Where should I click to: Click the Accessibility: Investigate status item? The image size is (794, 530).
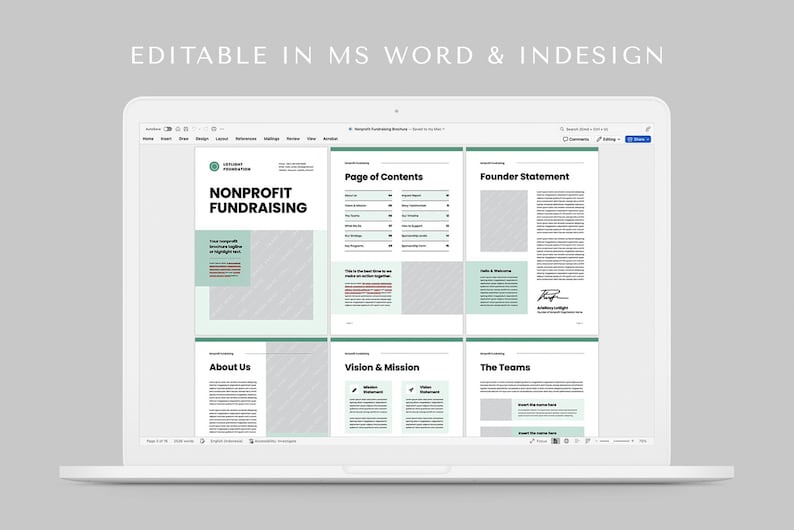coord(273,441)
